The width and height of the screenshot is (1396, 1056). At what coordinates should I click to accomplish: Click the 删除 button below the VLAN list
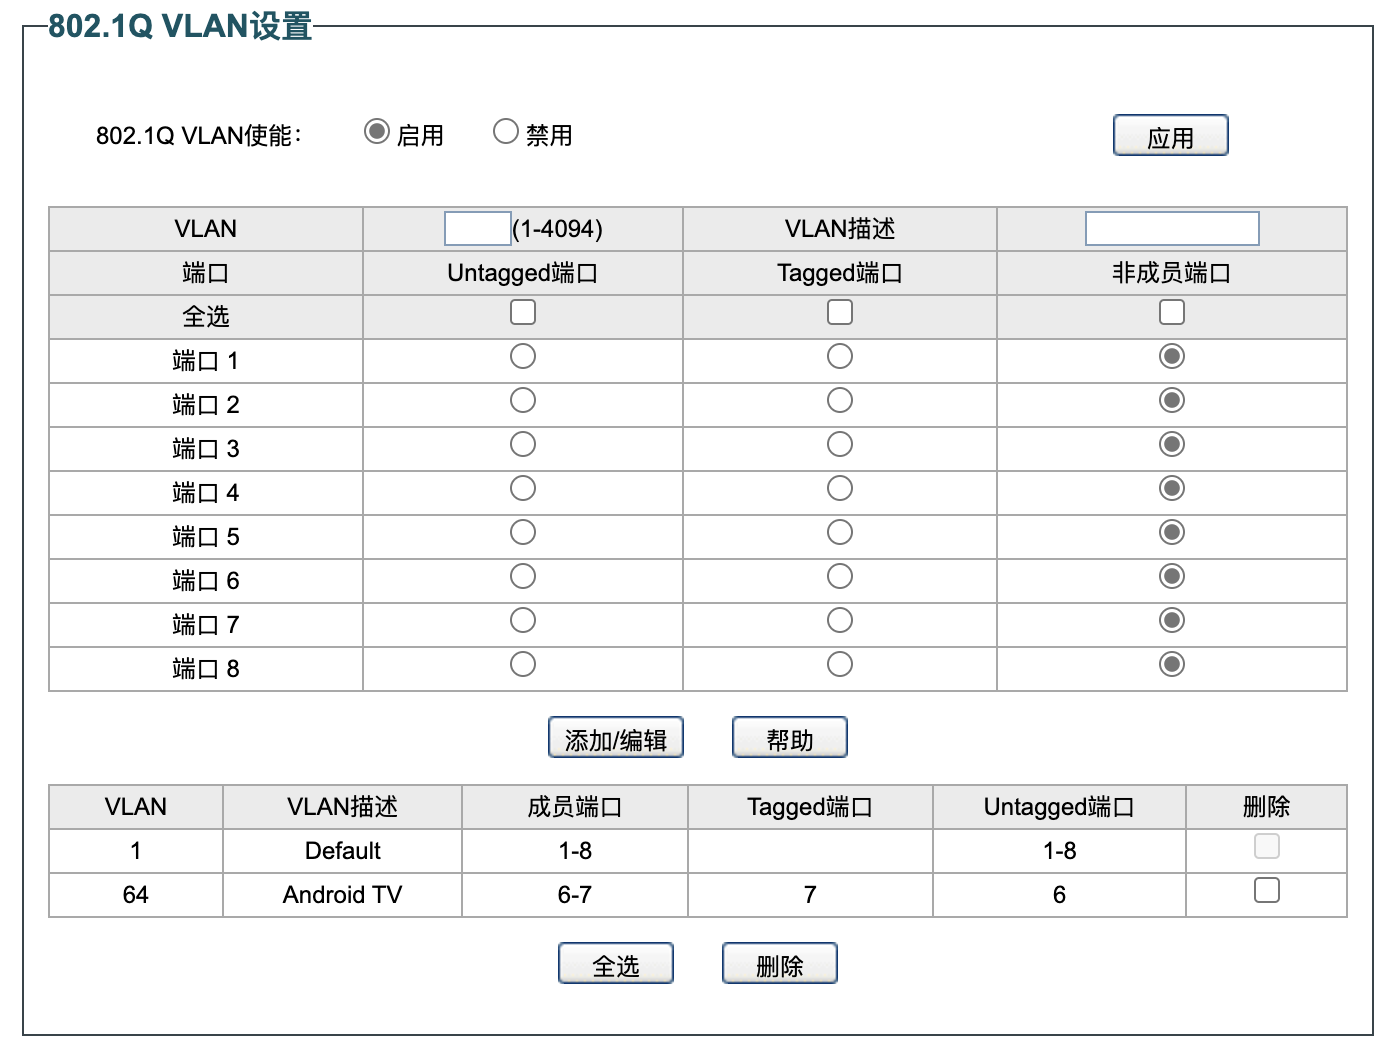click(780, 964)
